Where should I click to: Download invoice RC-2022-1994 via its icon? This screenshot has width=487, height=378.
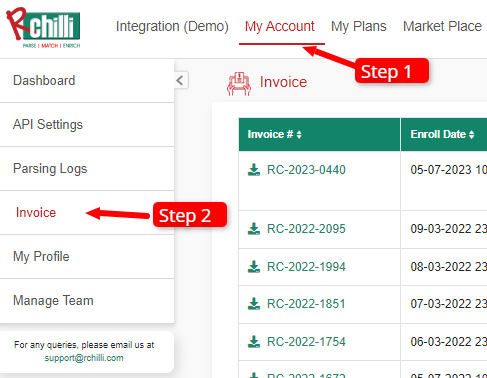(x=254, y=267)
